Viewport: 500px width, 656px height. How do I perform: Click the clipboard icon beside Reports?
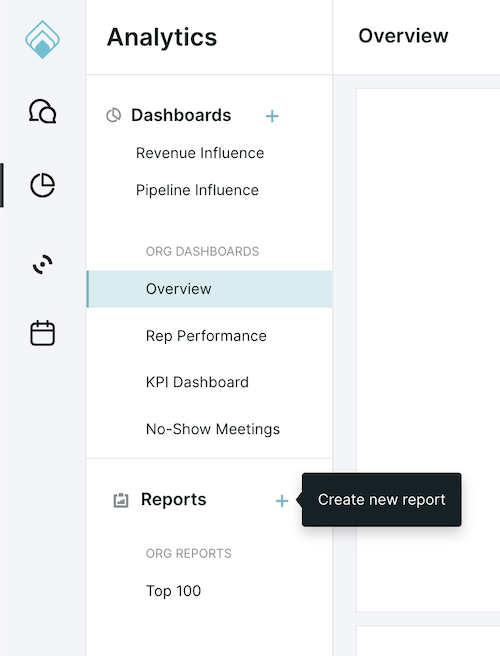click(x=121, y=500)
